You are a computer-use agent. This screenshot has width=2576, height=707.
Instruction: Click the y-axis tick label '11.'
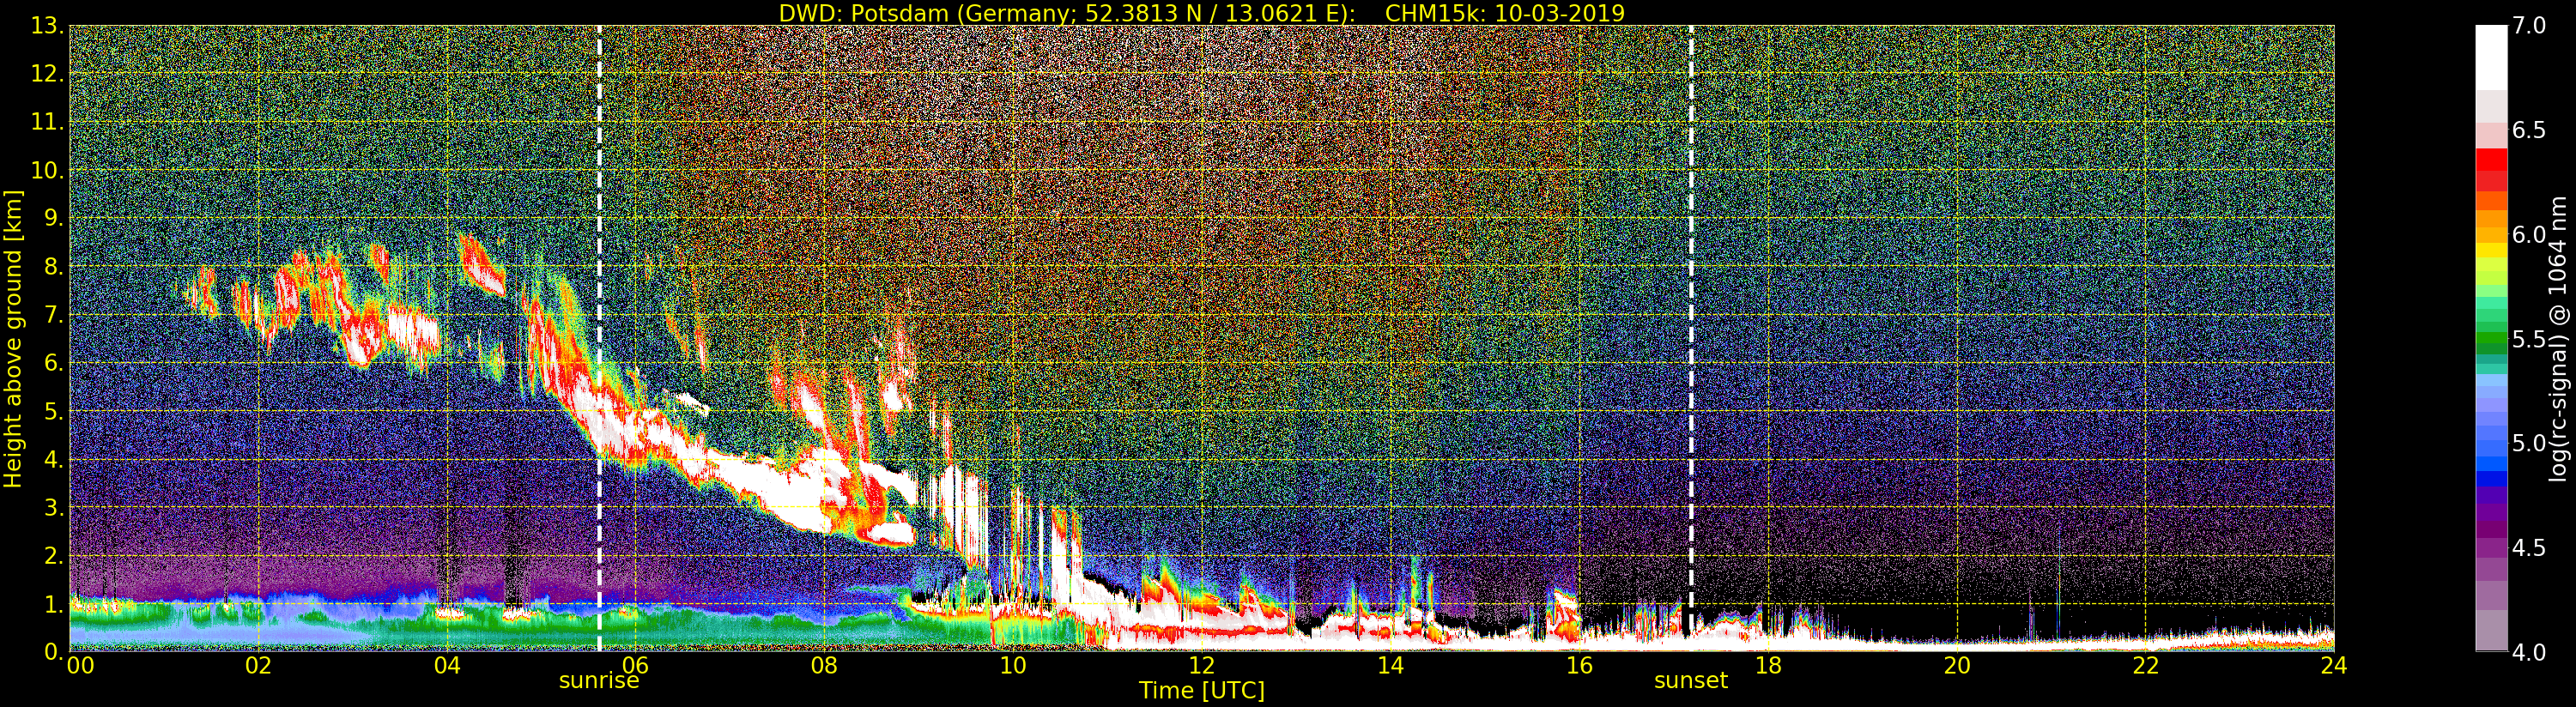point(47,122)
